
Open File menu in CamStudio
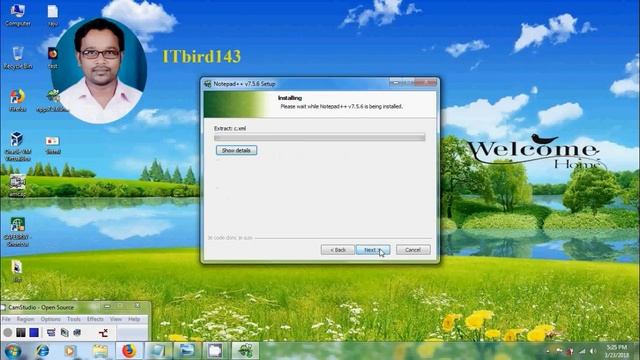tap(6, 319)
